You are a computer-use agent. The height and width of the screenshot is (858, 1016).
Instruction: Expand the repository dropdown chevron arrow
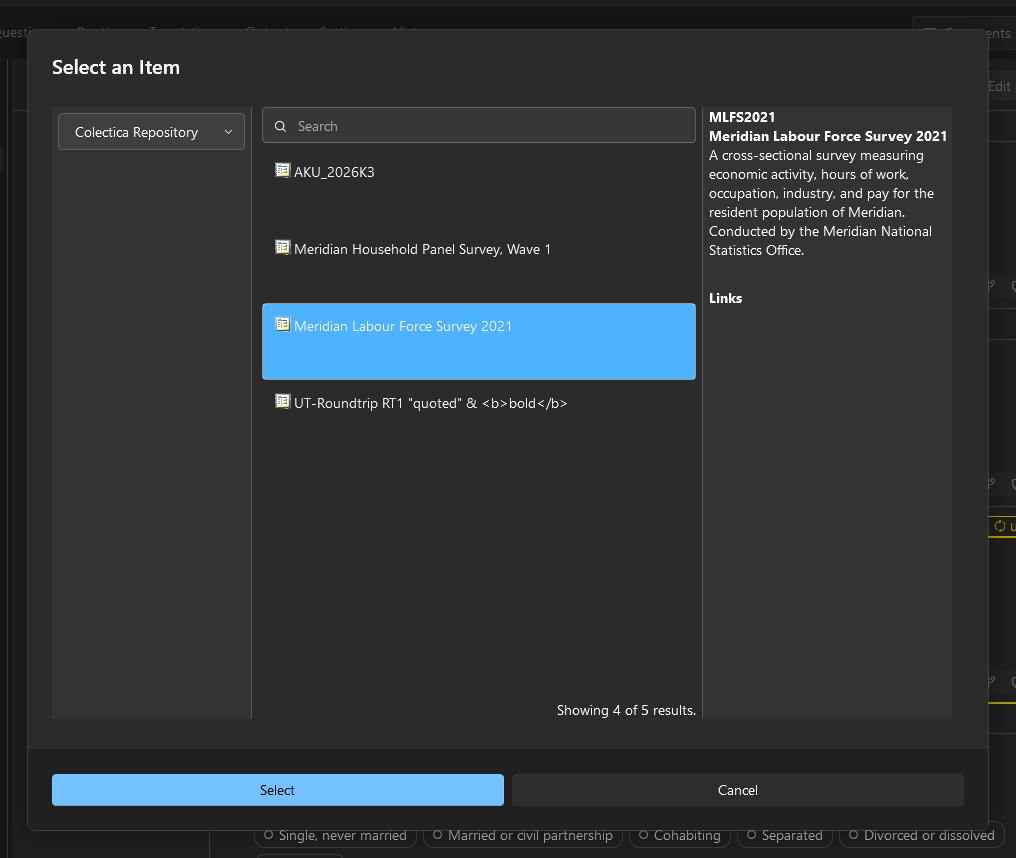[228, 132]
